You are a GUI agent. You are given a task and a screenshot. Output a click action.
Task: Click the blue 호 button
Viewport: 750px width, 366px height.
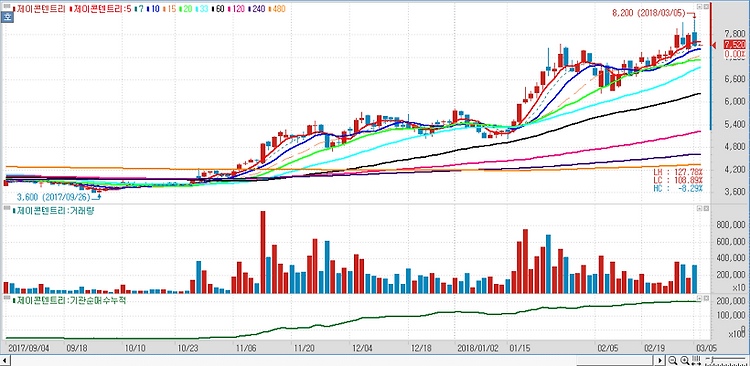tap(7, 17)
